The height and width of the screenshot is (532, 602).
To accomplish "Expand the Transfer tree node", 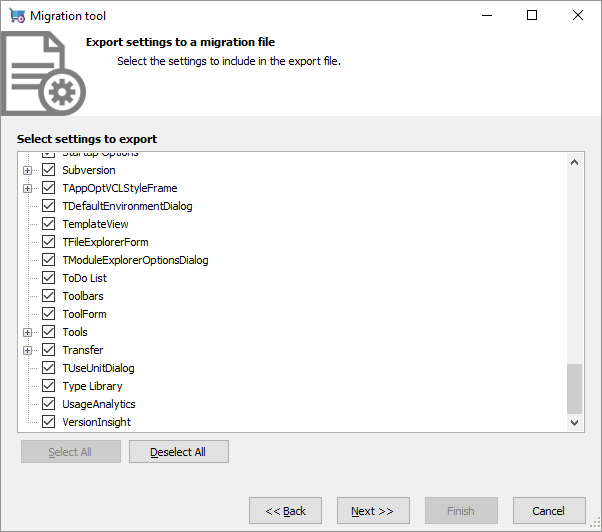I will point(28,350).
